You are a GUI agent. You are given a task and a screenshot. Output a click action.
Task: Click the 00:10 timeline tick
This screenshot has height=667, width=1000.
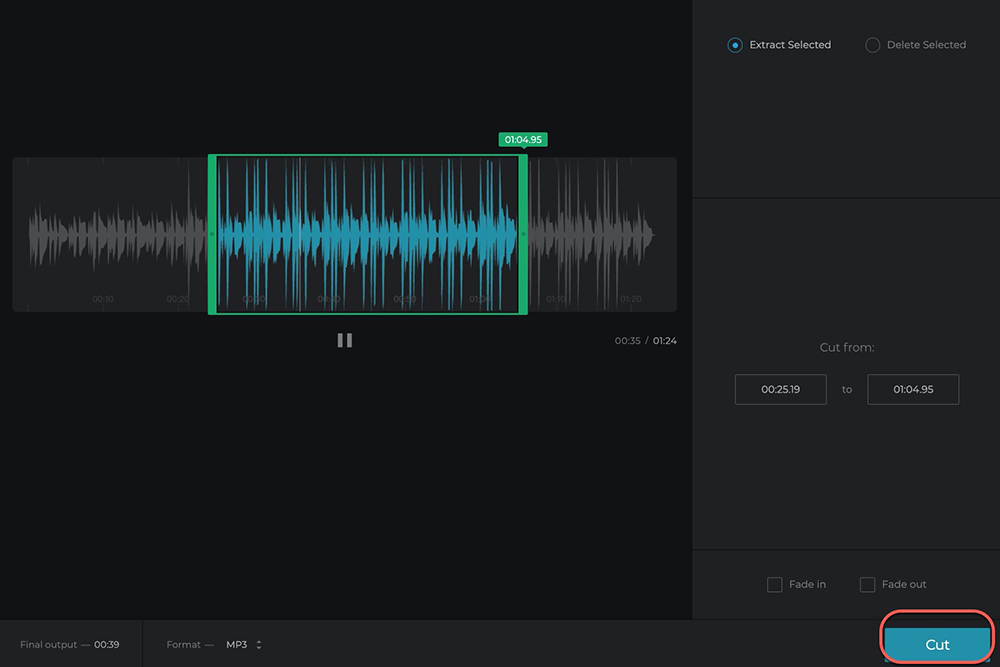point(103,299)
